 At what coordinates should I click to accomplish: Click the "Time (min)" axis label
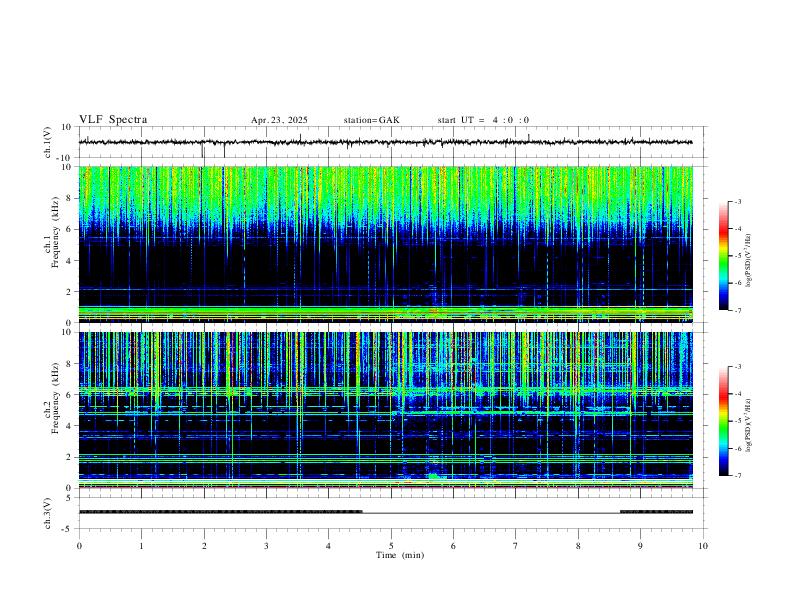pos(400,555)
